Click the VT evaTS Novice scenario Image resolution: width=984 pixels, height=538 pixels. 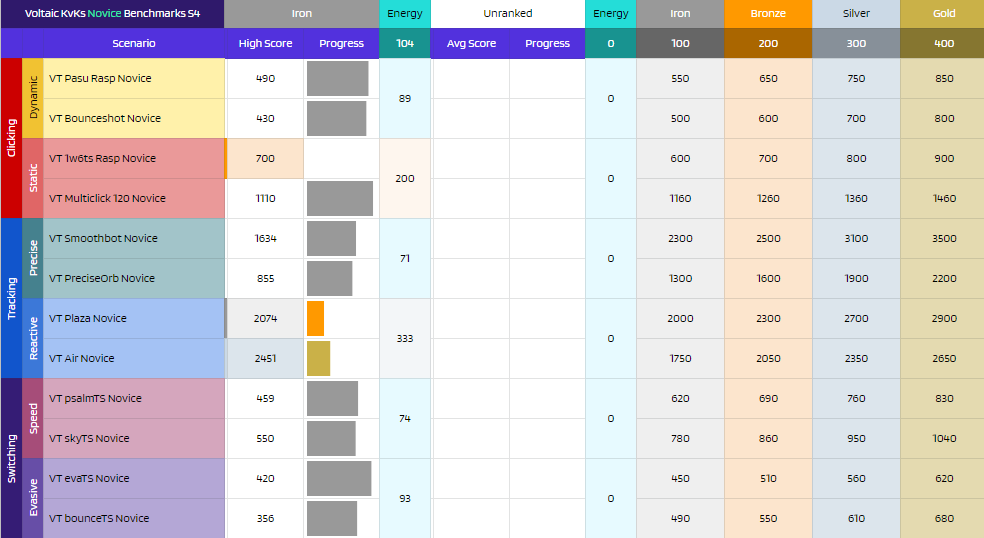point(134,478)
